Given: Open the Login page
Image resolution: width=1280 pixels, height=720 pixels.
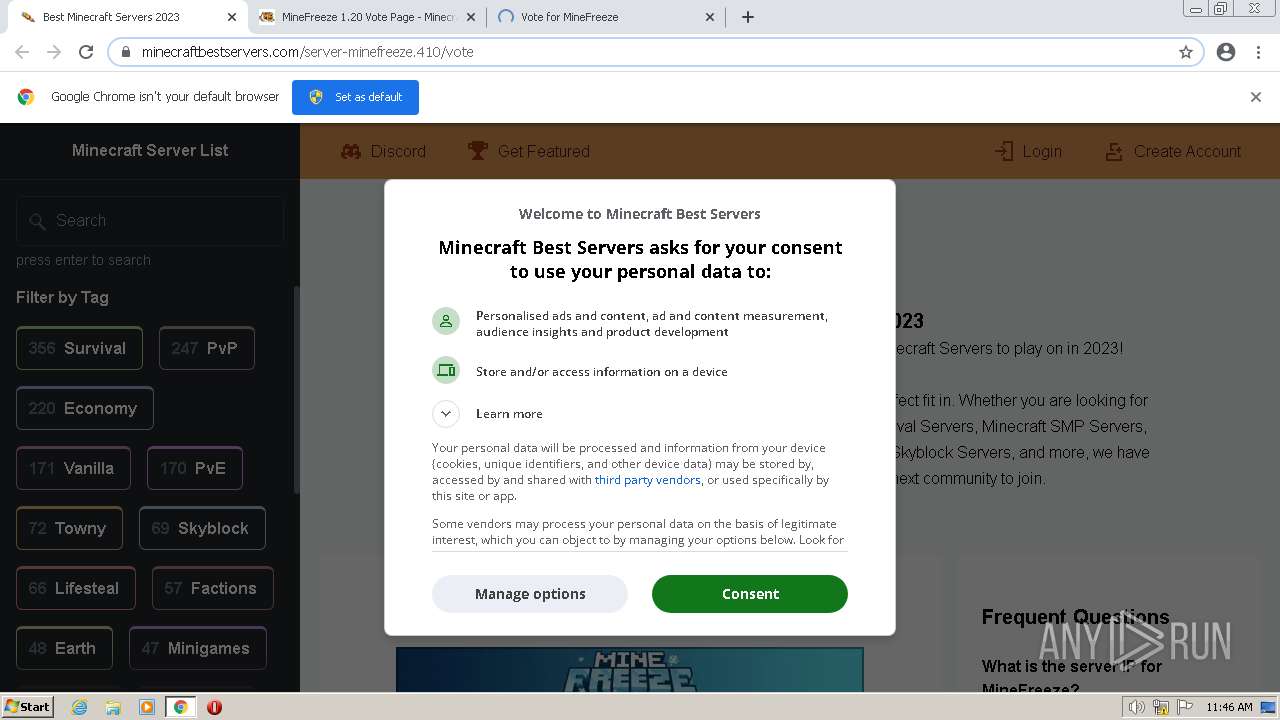Looking at the screenshot, I should (x=1028, y=151).
